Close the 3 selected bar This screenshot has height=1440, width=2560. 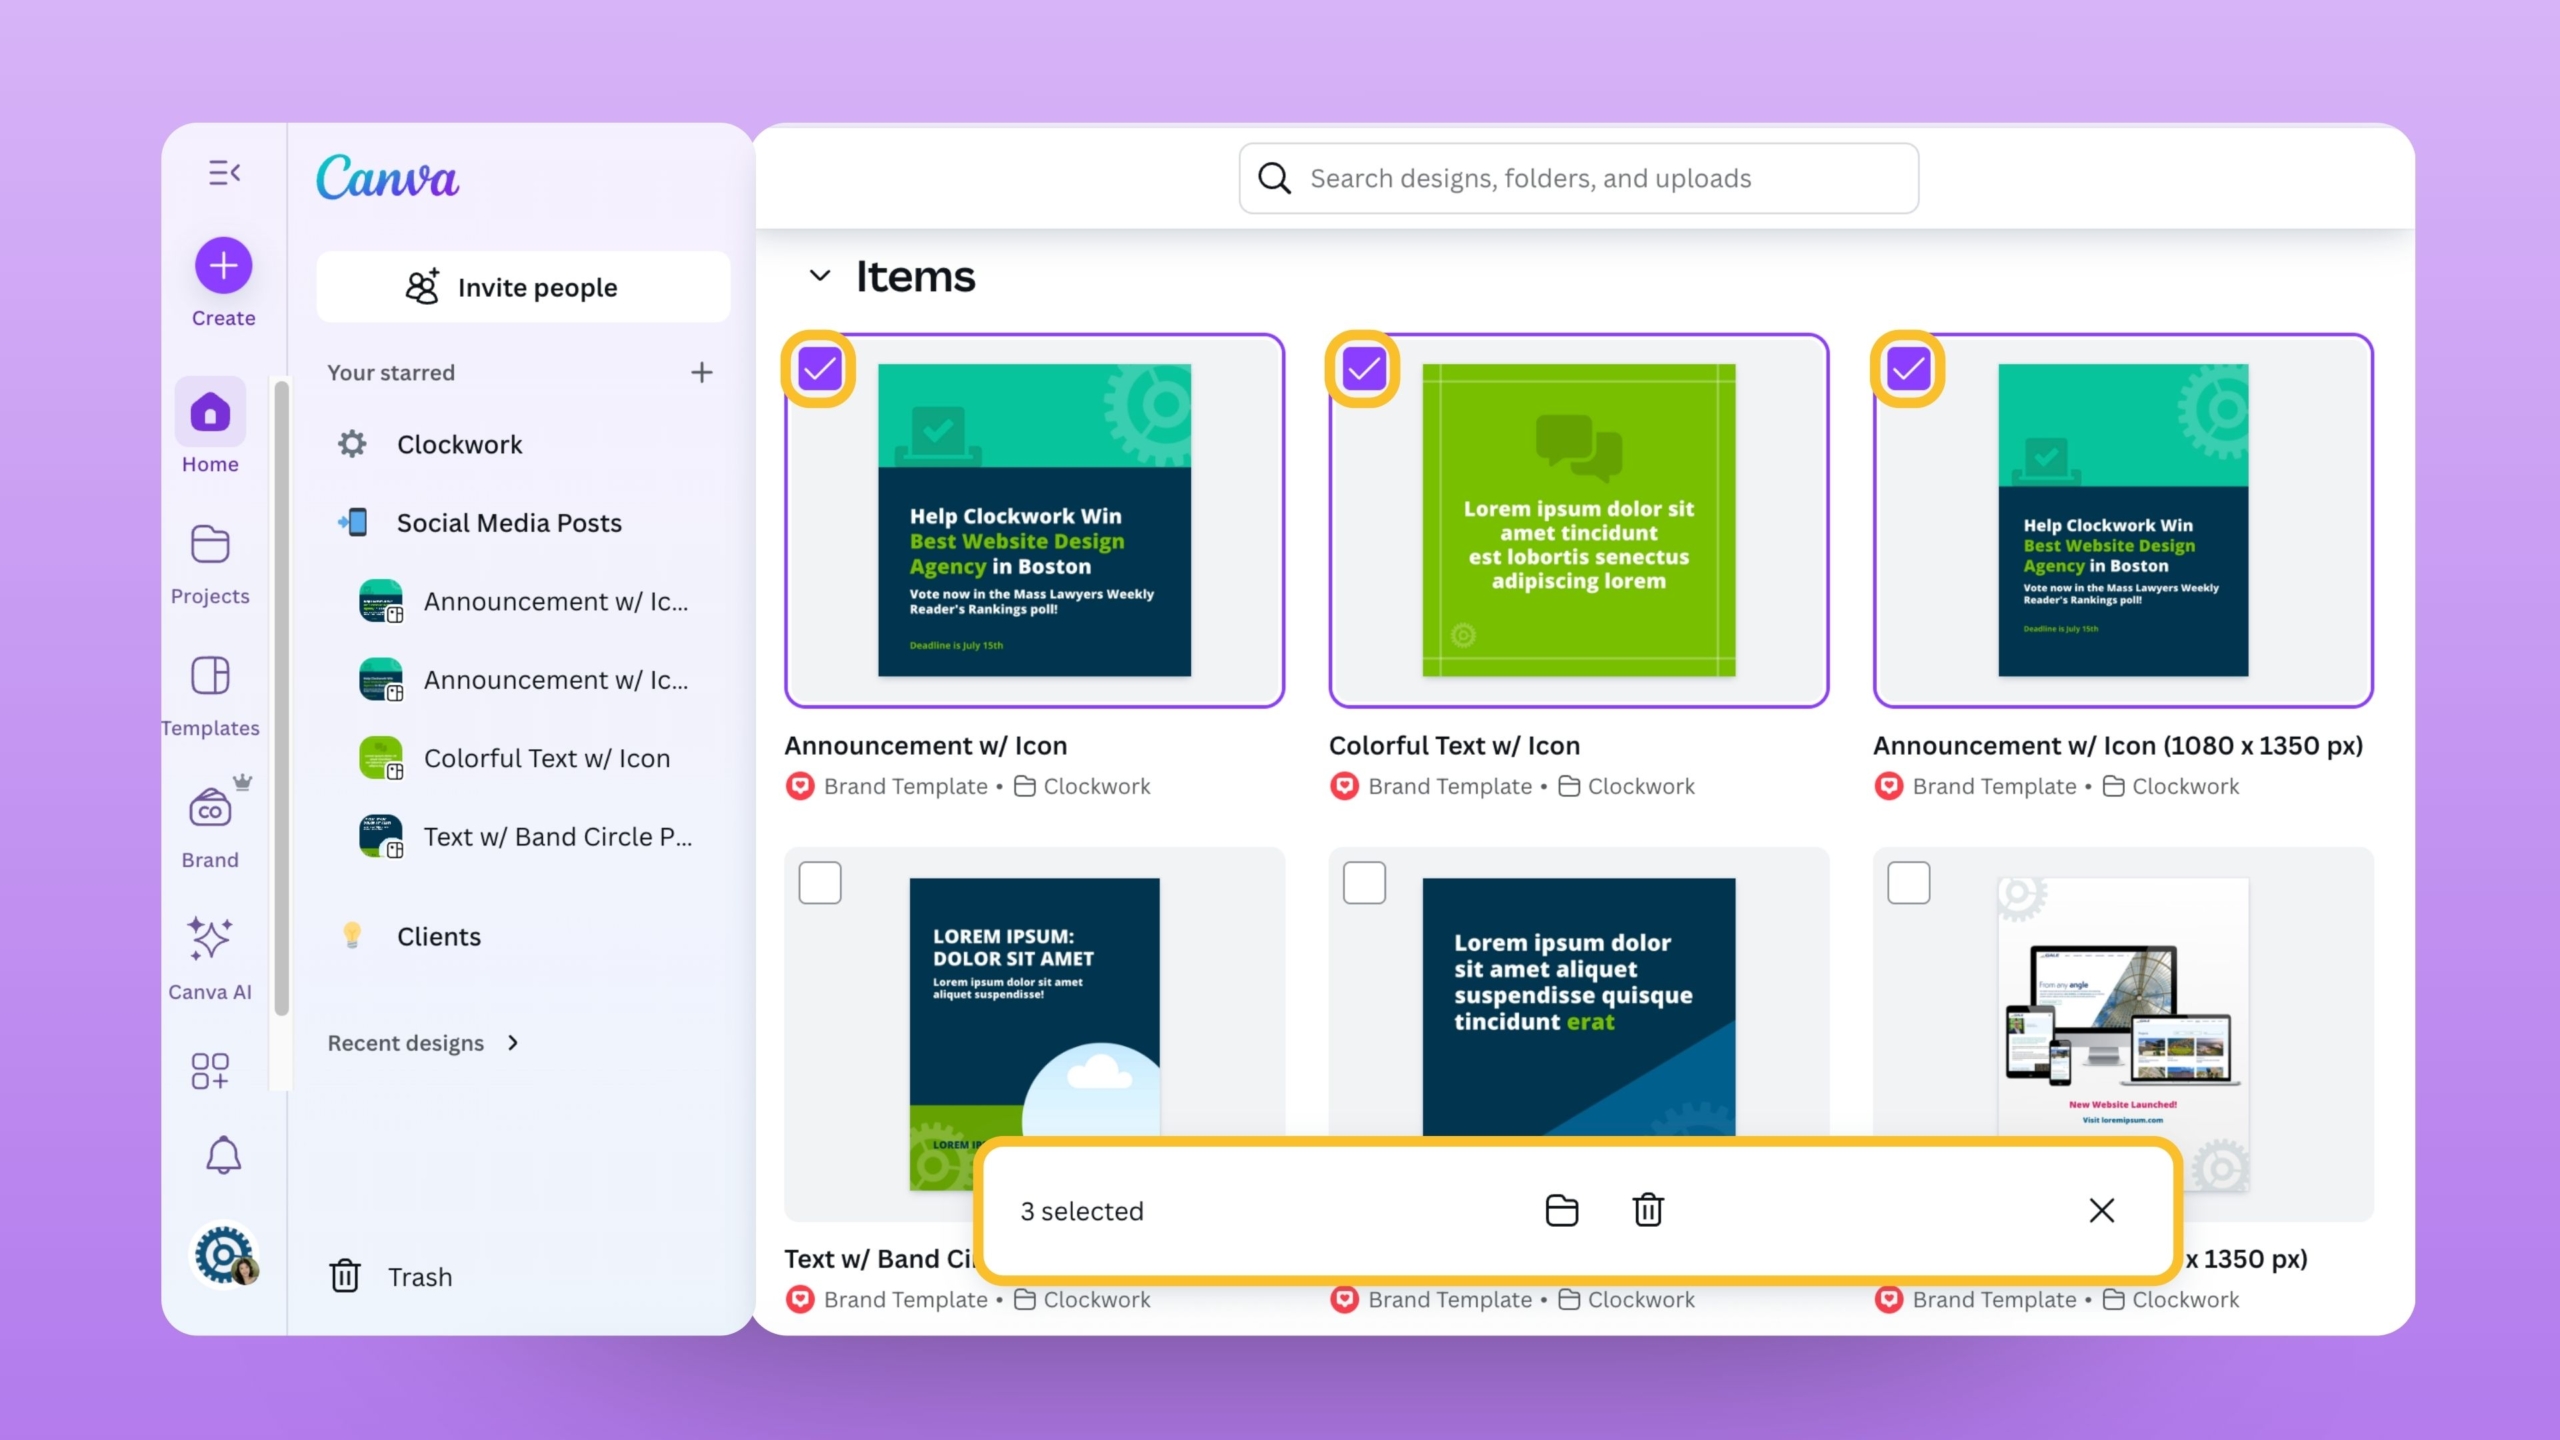2101,1210
